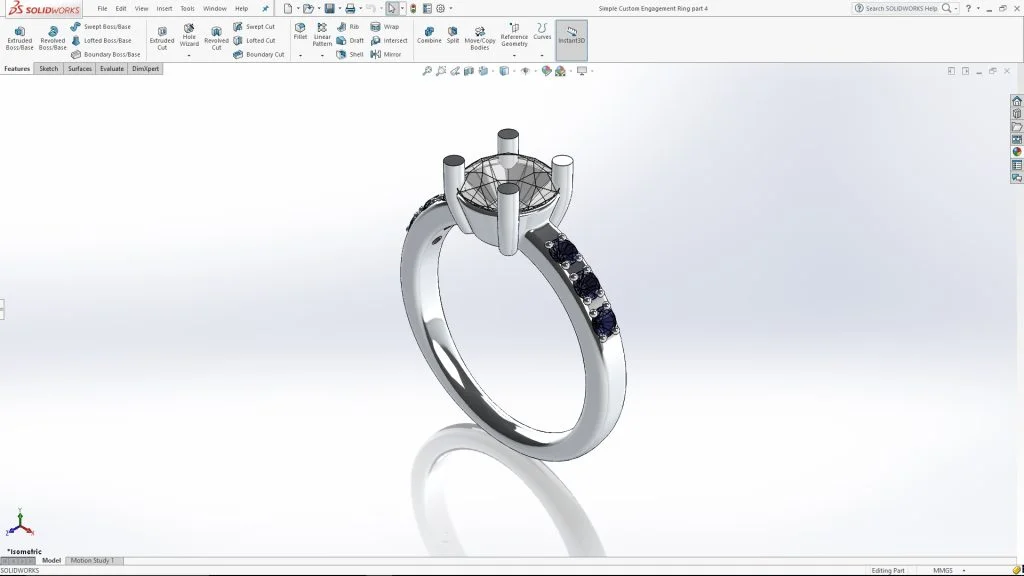The image size is (1024, 576).
Task: Switch to the Sketch tab
Action: coord(48,69)
